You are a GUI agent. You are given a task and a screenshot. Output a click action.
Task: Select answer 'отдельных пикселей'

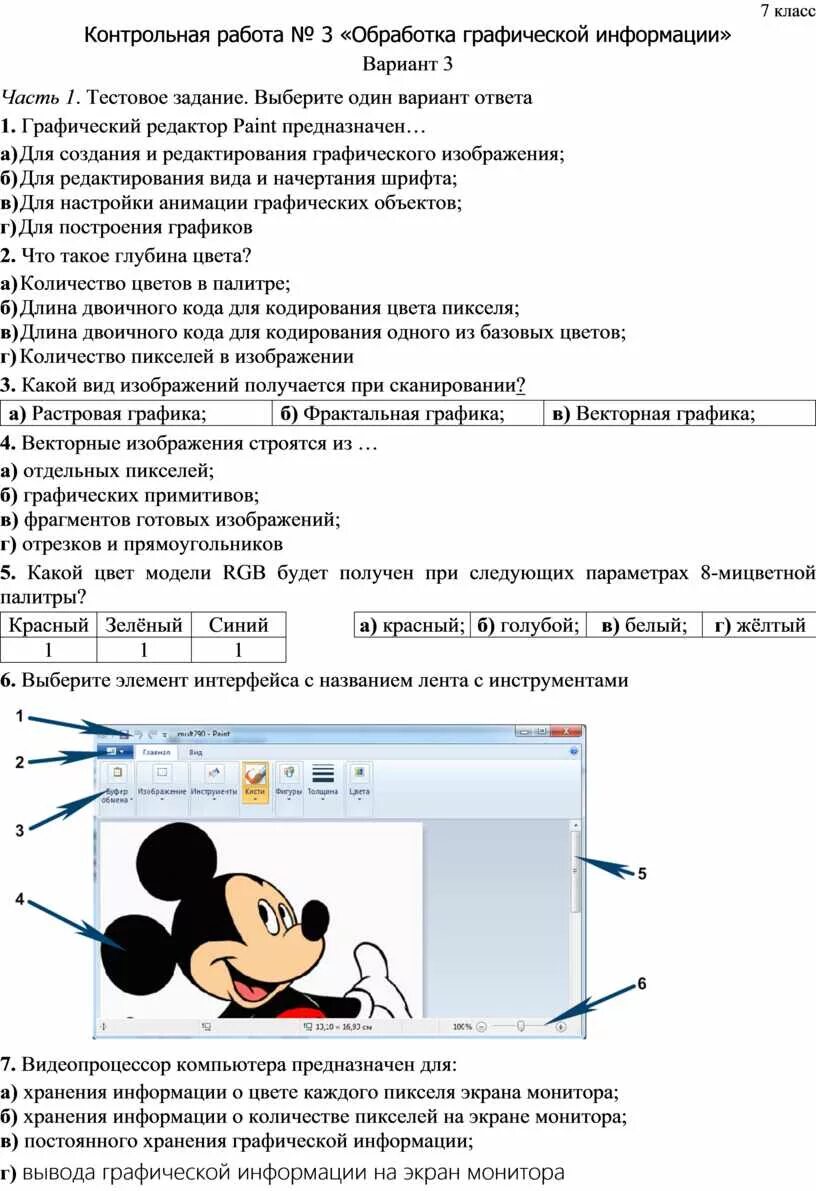[107, 471]
